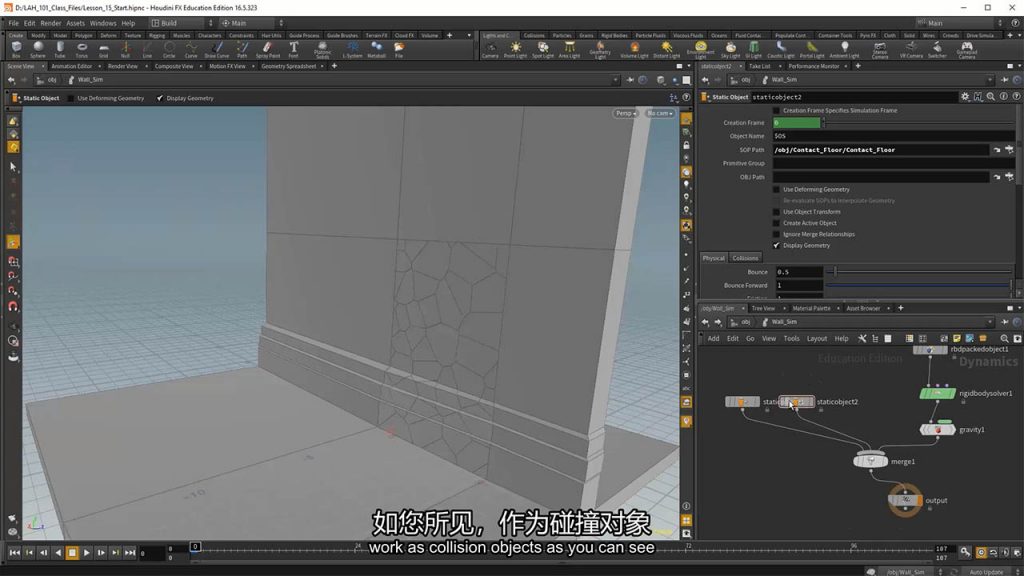Viewport: 1024px width, 576px height.
Task: Add a Camera from the lights shelf
Action: coord(490,50)
